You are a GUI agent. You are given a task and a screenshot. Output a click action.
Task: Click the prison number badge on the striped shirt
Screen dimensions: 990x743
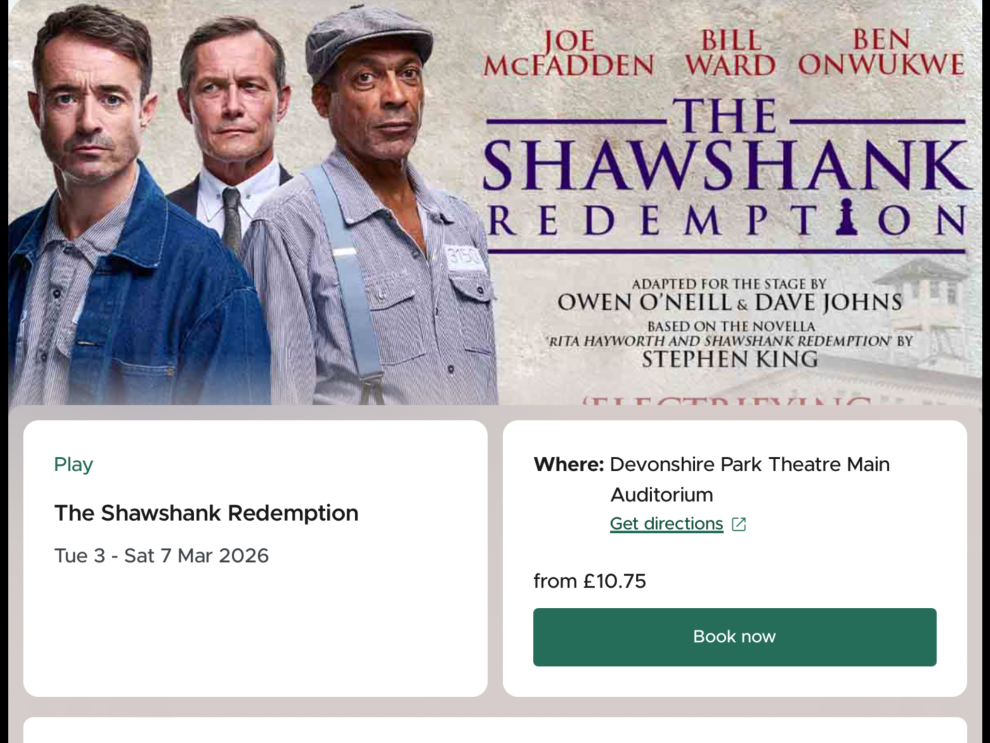tap(464, 258)
